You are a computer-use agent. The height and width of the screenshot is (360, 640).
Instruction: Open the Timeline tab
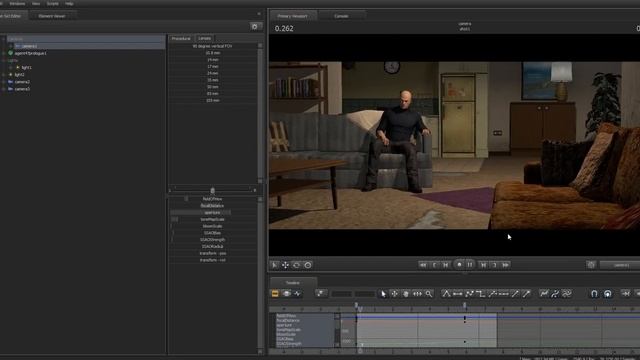pyautogui.click(x=293, y=282)
